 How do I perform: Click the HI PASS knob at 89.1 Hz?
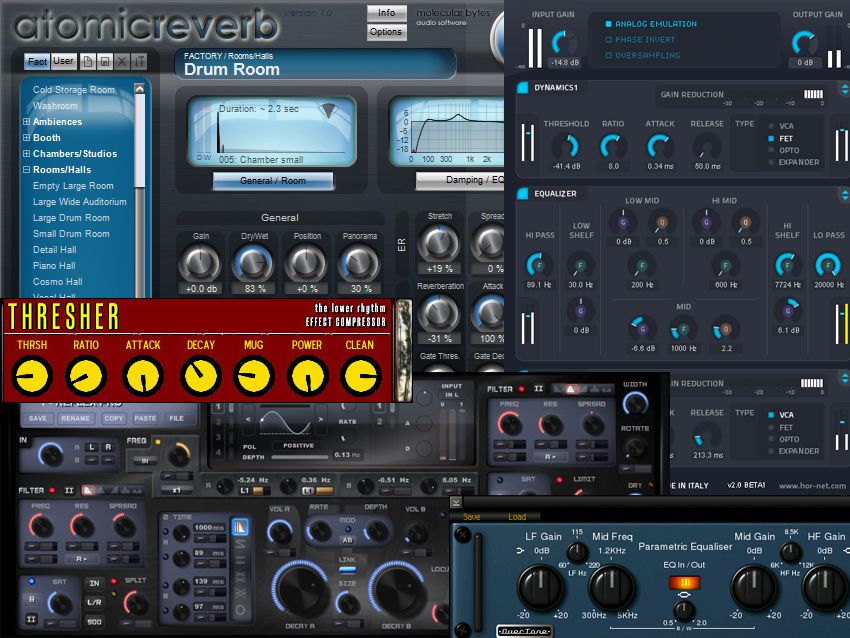point(538,265)
